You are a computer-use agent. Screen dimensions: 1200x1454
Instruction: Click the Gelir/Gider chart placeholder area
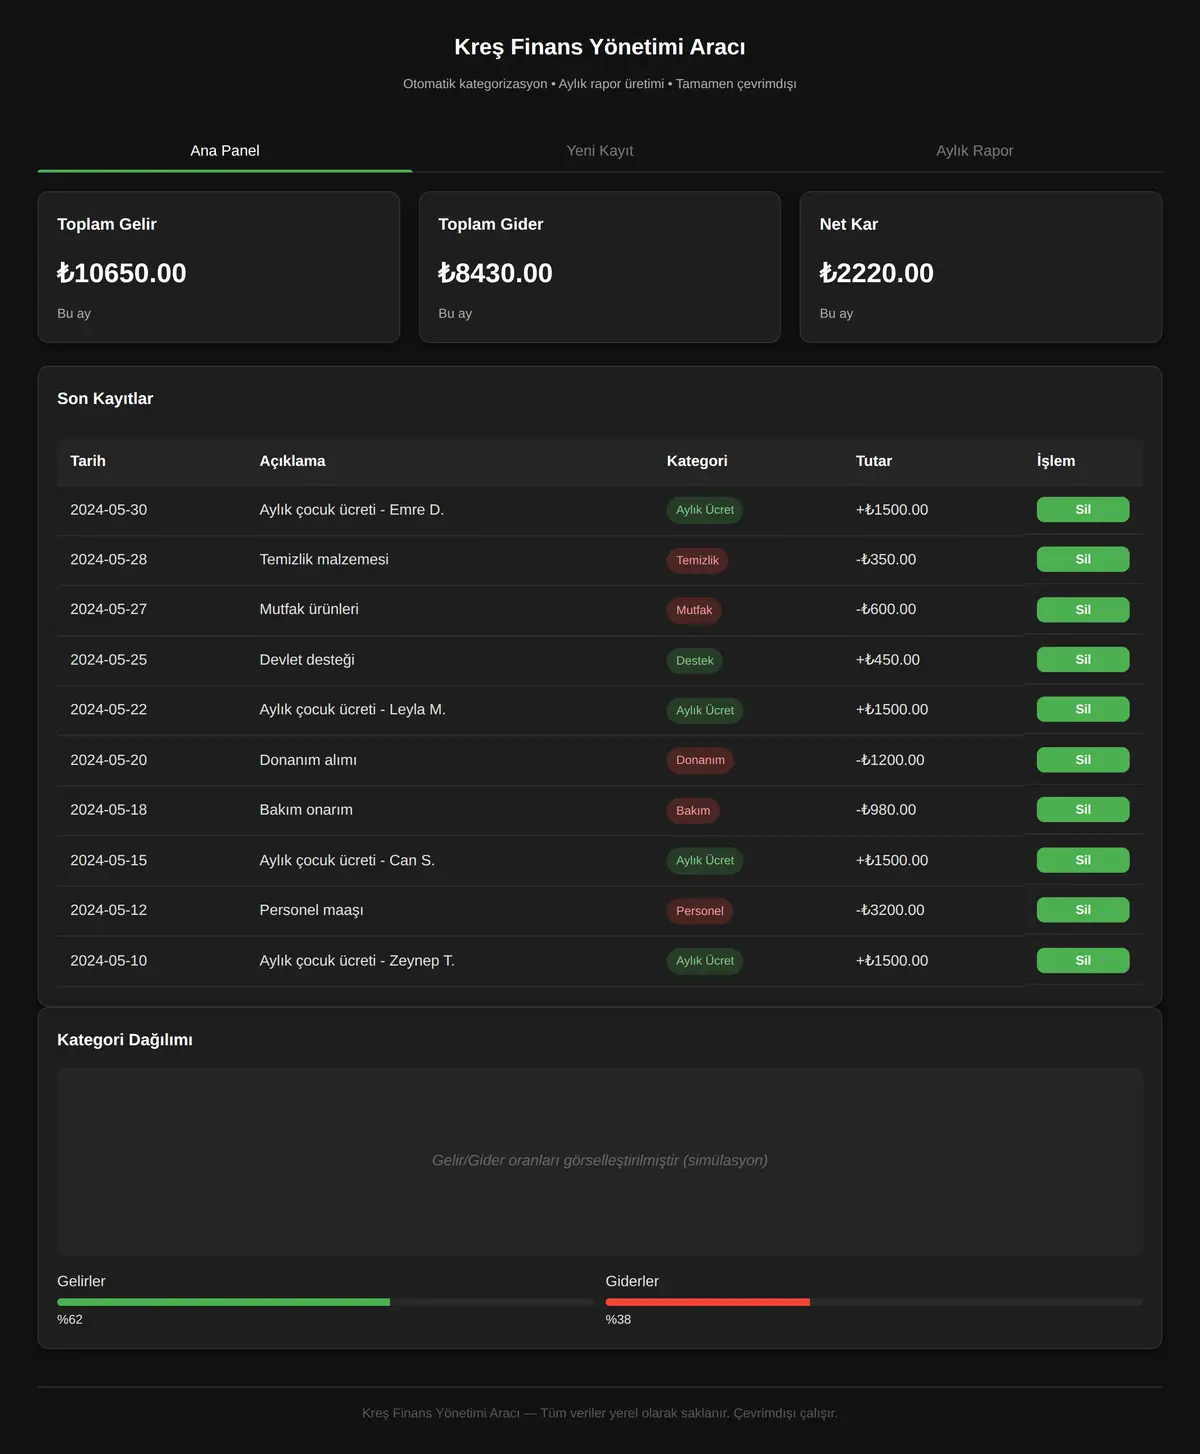coord(600,1161)
